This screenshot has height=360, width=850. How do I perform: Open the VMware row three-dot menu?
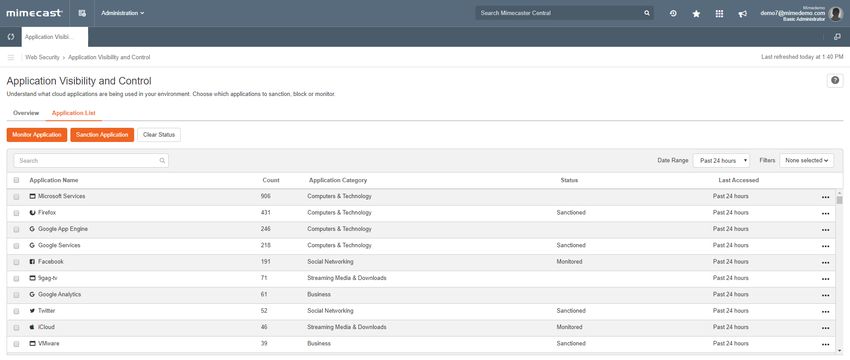[x=825, y=344]
